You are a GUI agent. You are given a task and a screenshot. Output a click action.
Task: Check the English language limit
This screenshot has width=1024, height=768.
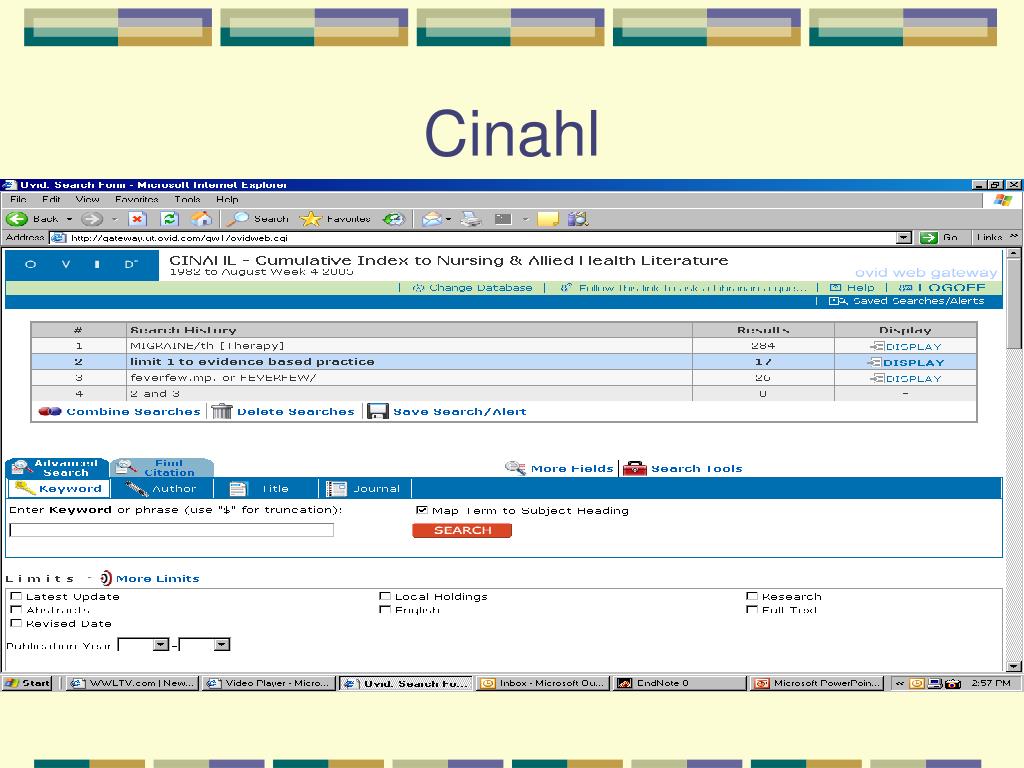[385, 609]
